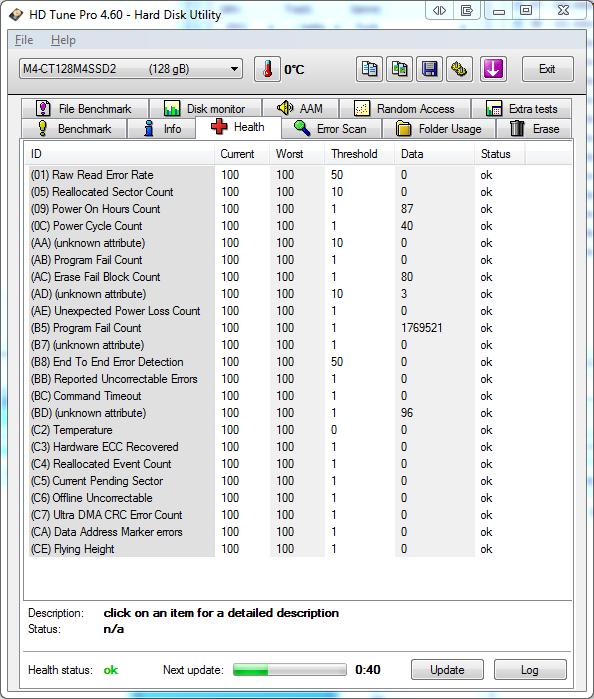Switch to the Disk monitor tab
594x699 pixels.
(205, 108)
